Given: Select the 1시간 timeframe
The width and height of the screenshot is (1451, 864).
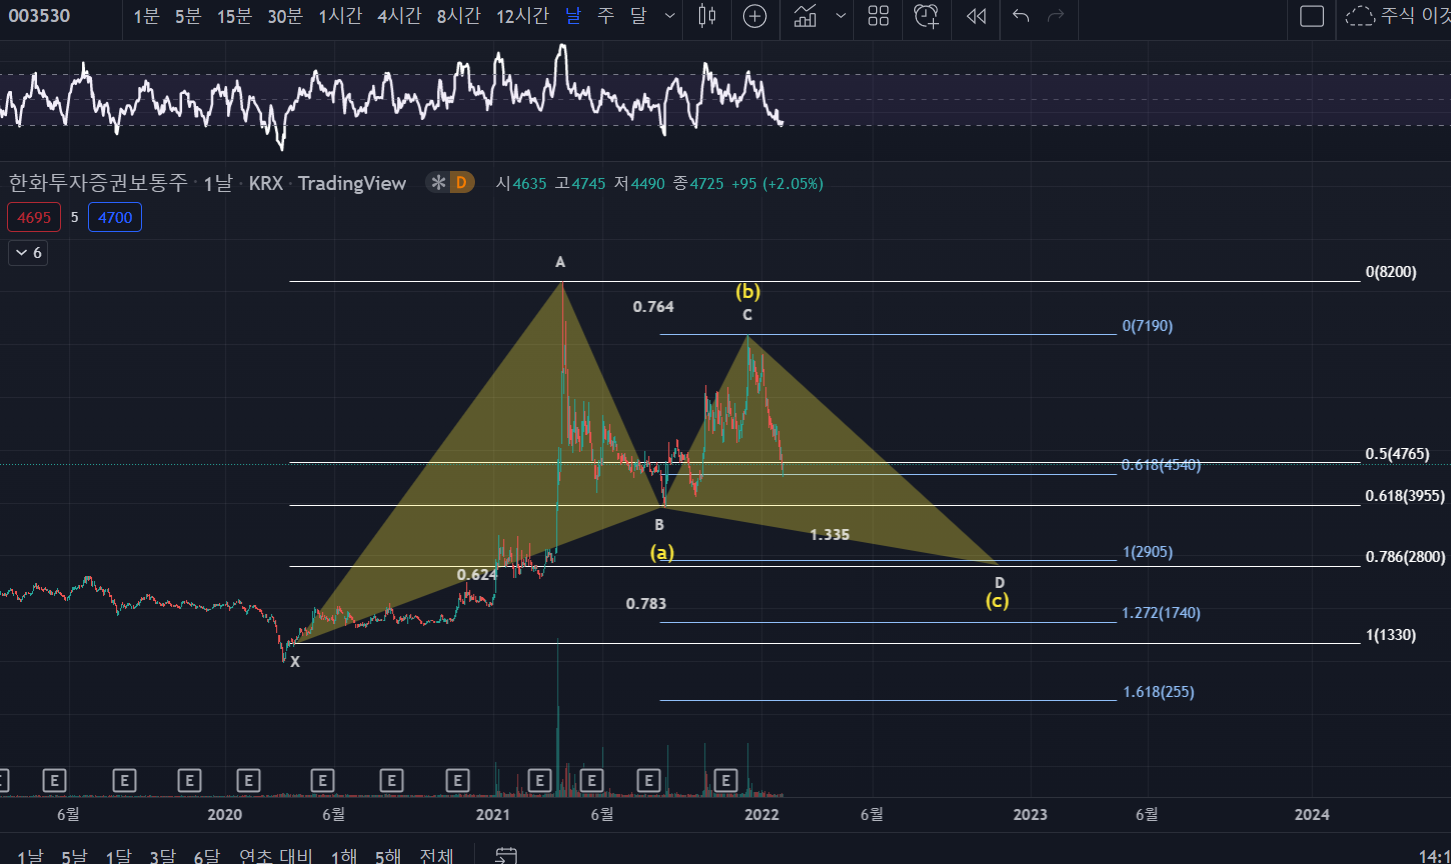Looking at the screenshot, I should [341, 16].
